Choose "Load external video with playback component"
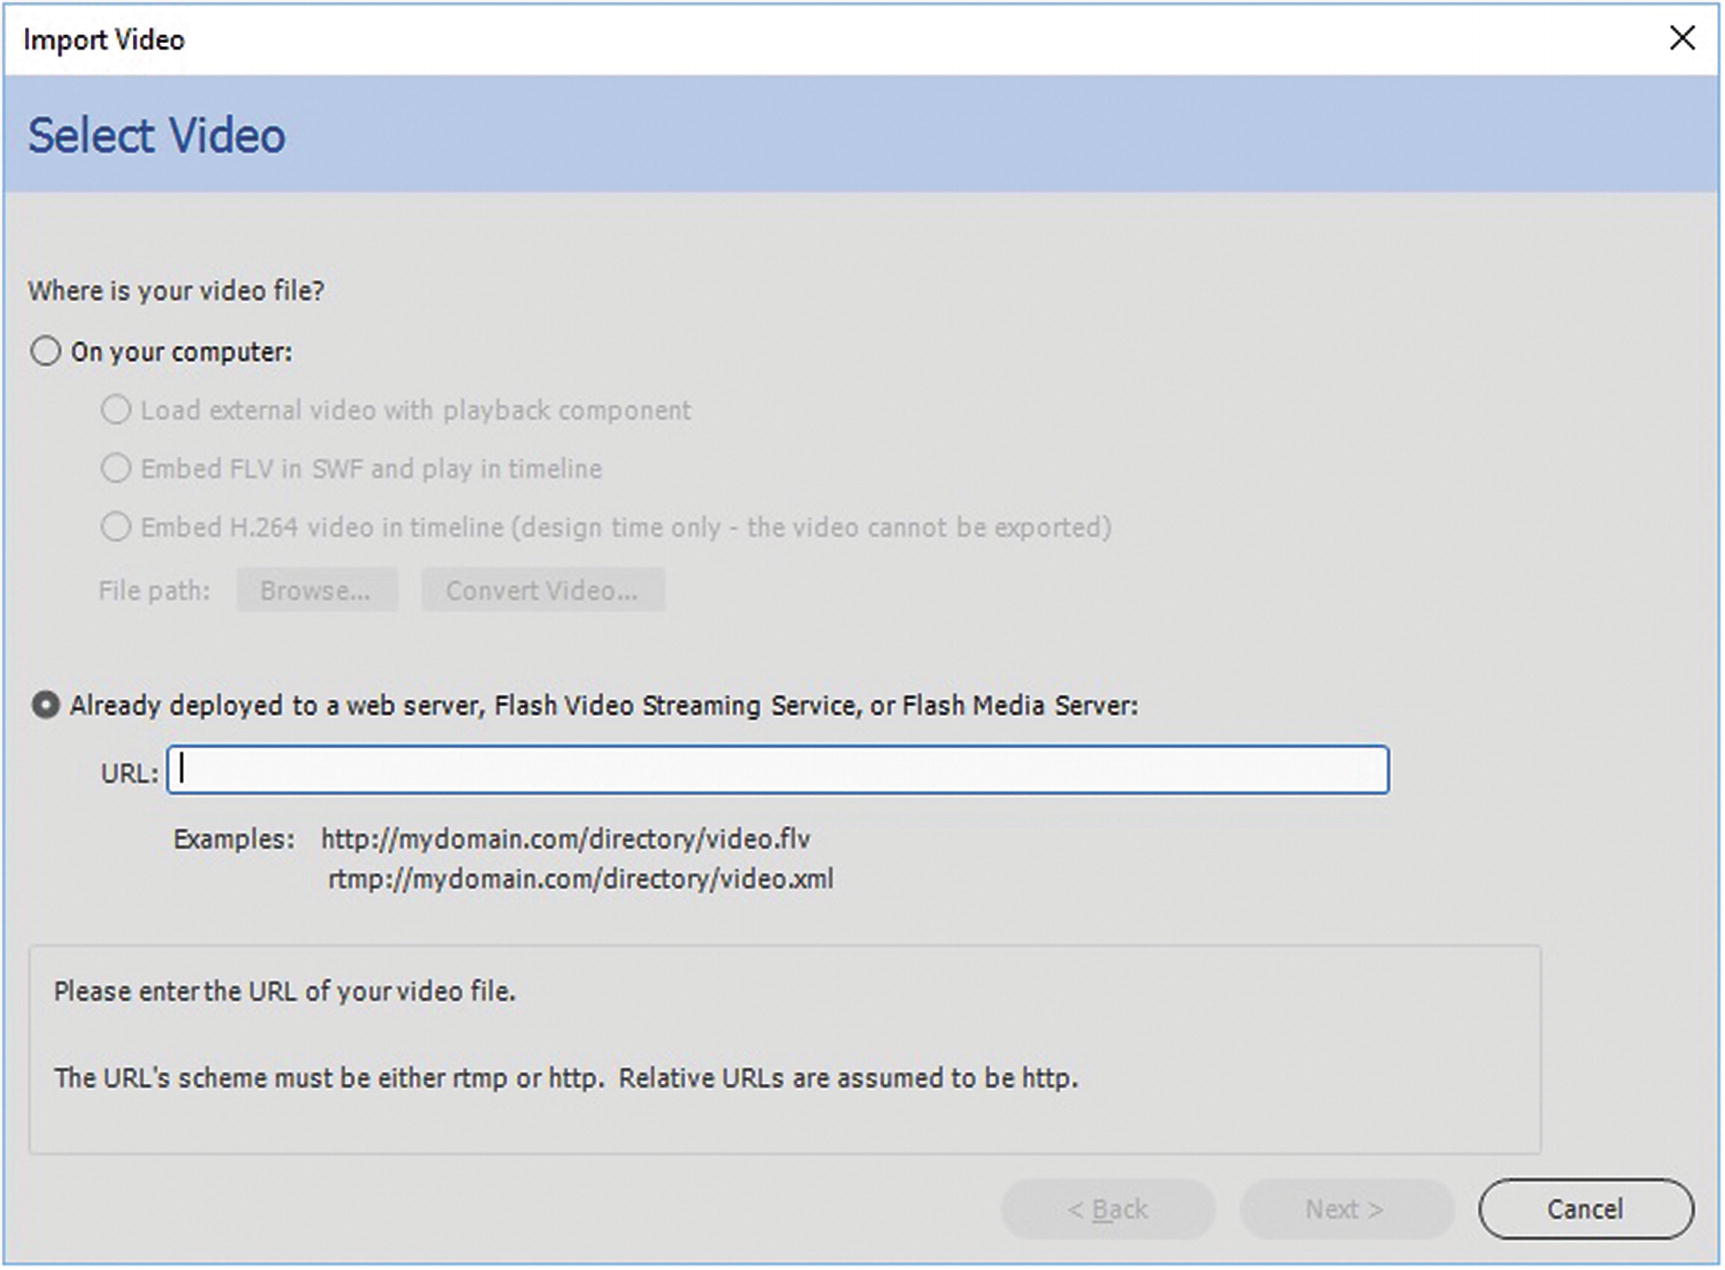Screen dimensions: 1725x1270 (116, 410)
